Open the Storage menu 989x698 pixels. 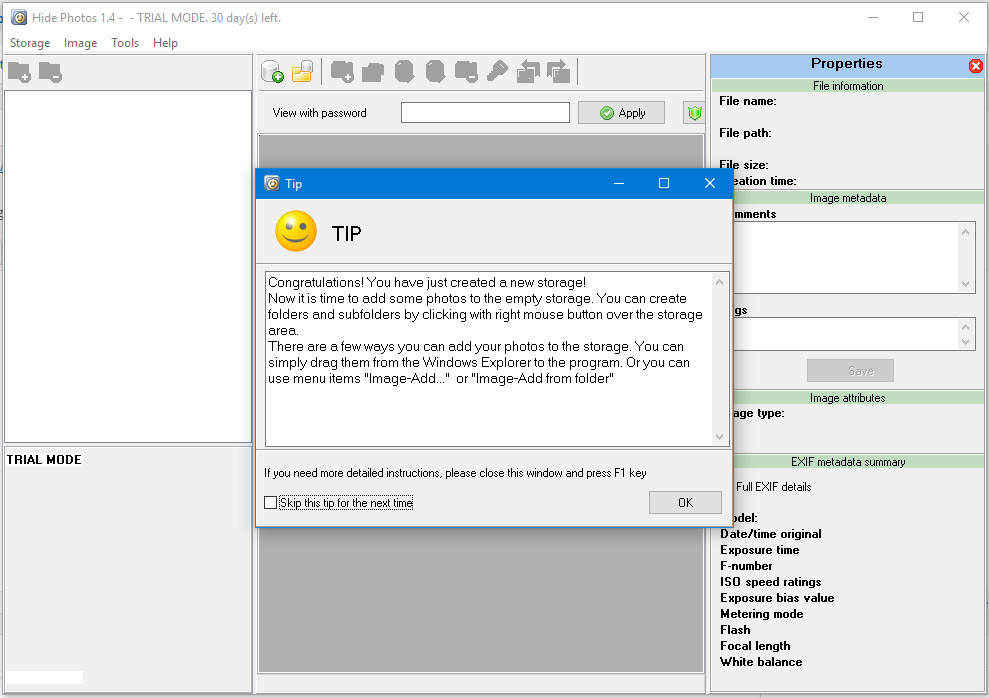30,43
